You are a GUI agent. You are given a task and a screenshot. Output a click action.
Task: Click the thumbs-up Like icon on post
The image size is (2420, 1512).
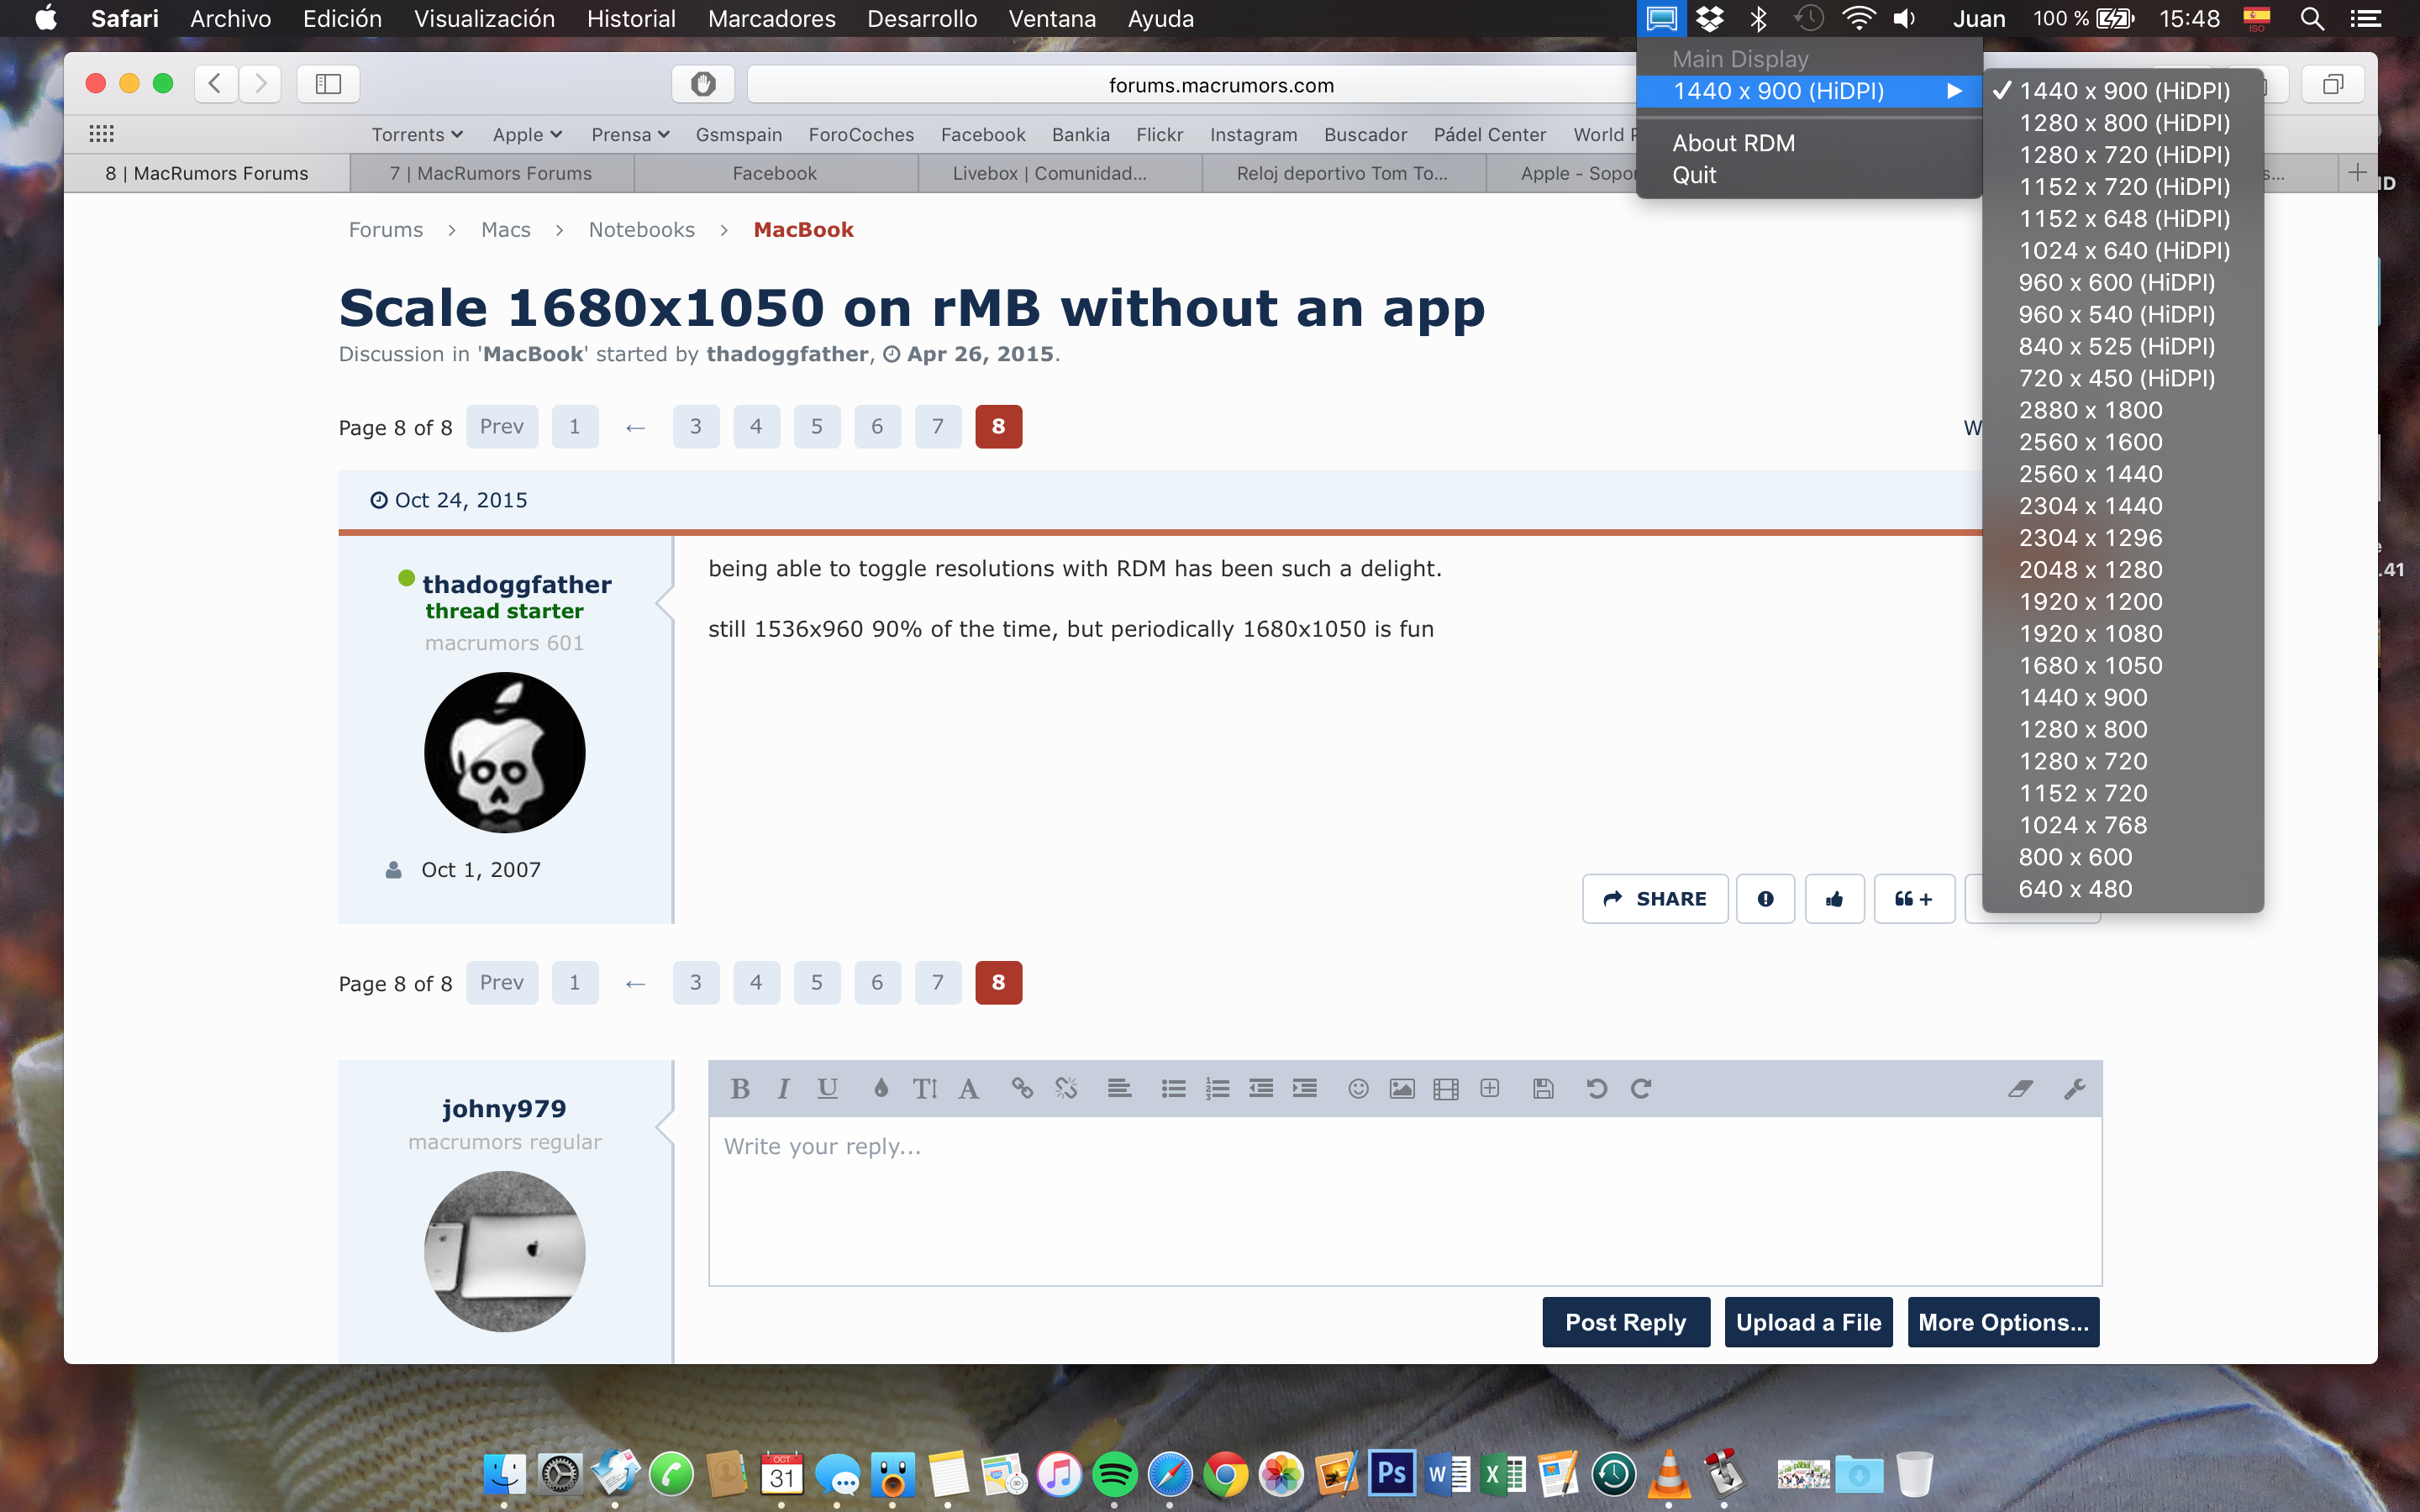click(x=1834, y=899)
